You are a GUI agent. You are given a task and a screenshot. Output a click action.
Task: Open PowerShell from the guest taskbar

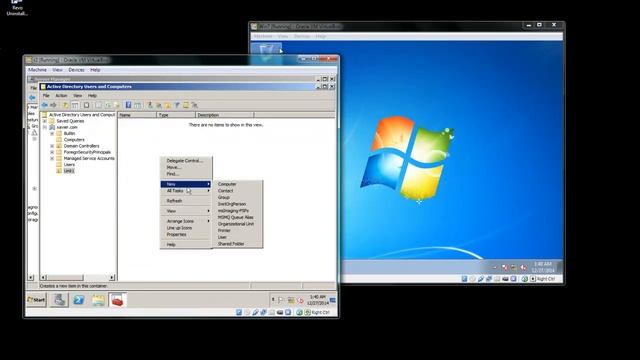pyautogui.click(x=79, y=300)
